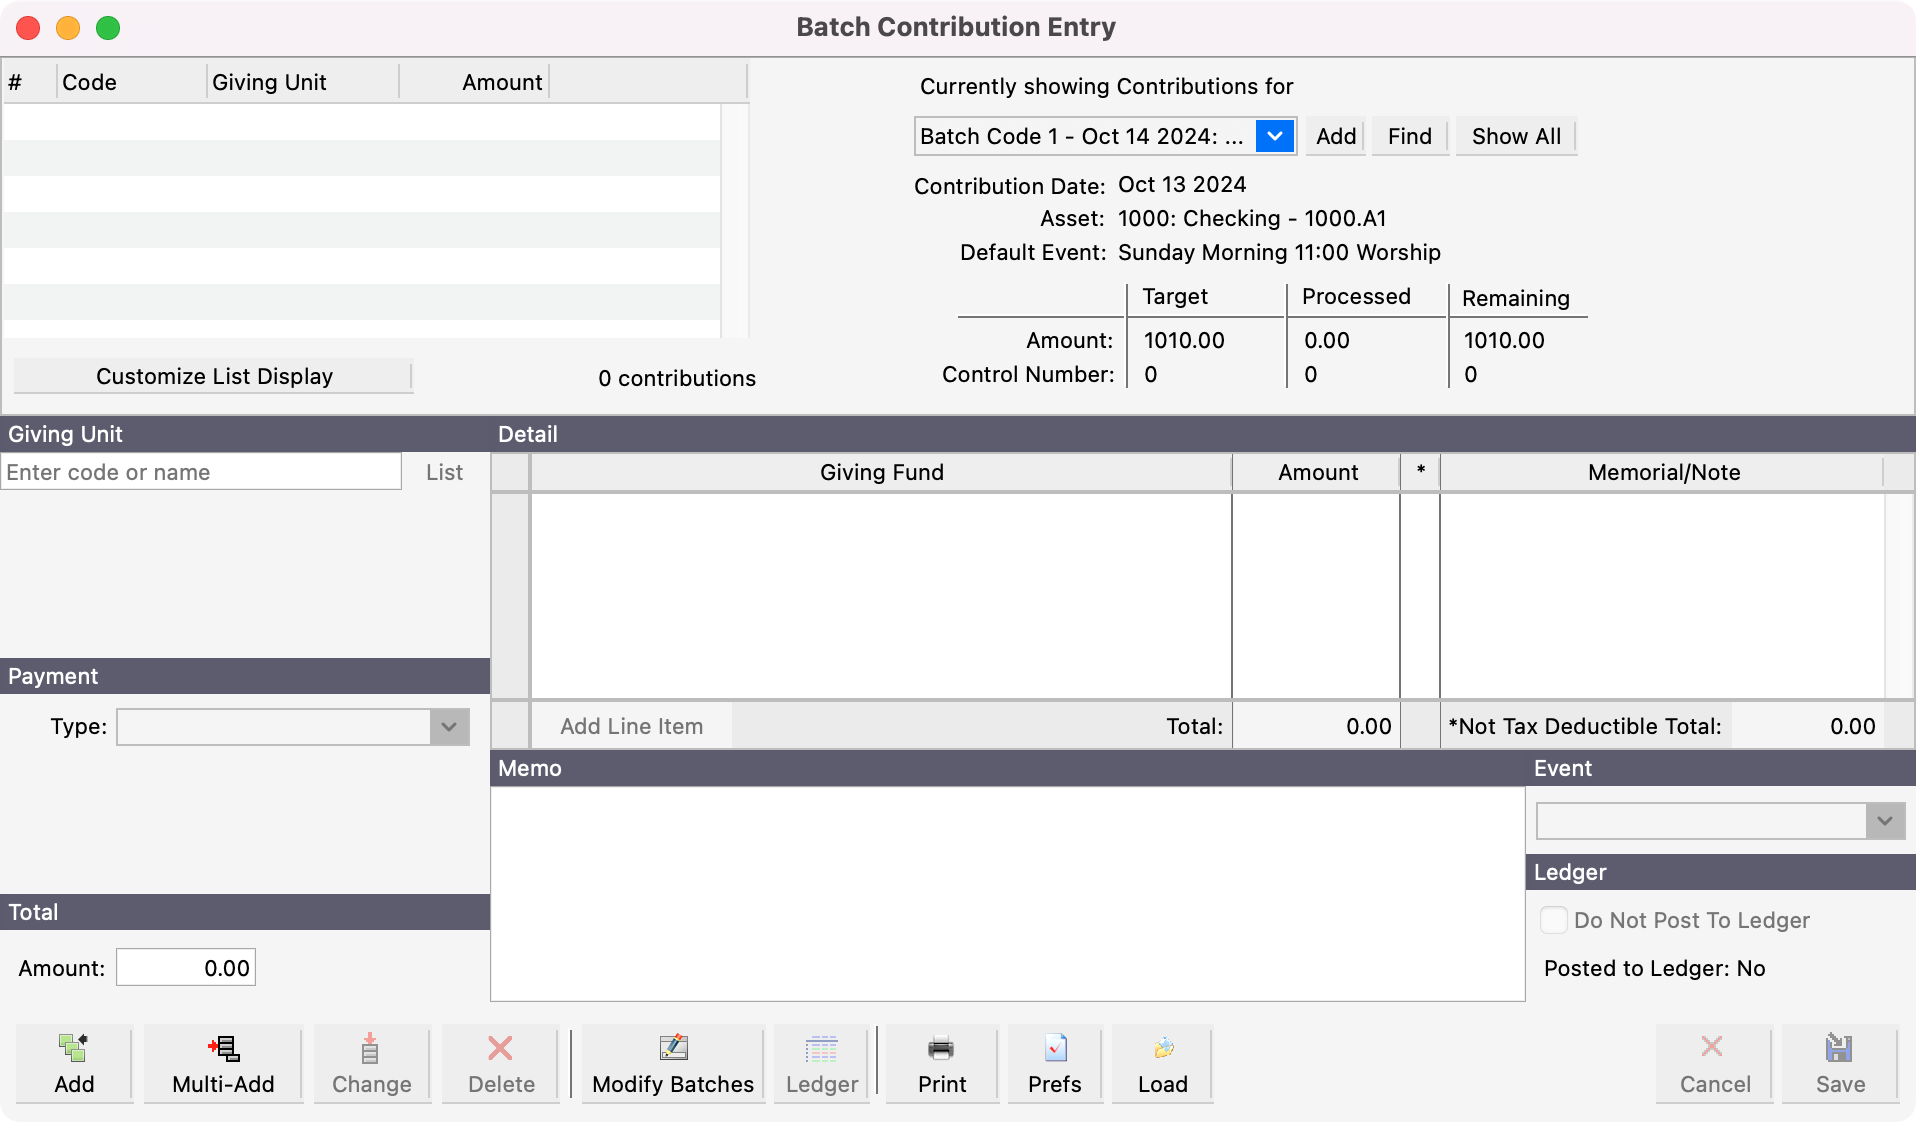Open Prefs settings

(x=1055, y=1063)
